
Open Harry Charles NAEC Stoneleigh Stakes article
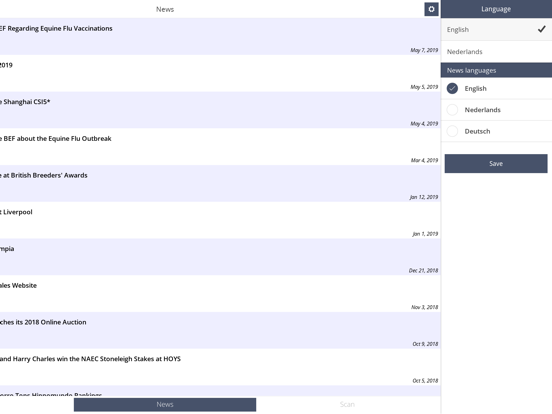point(220,367)
